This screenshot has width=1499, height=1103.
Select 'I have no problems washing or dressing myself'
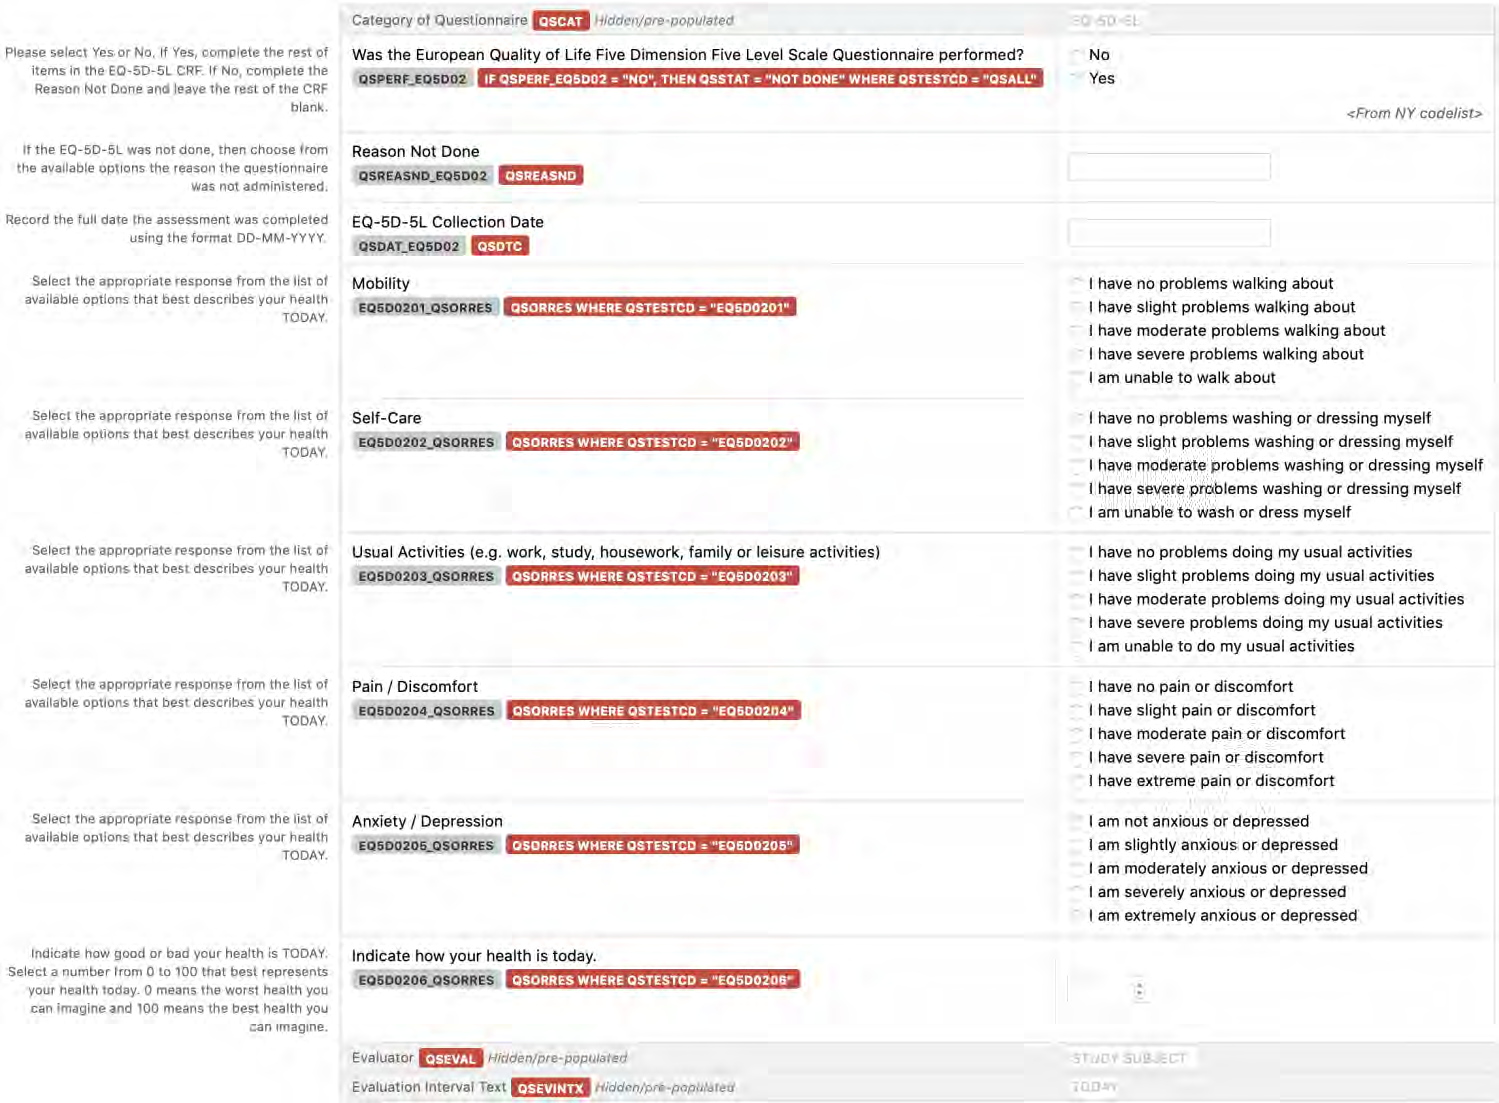[1077, 418]
